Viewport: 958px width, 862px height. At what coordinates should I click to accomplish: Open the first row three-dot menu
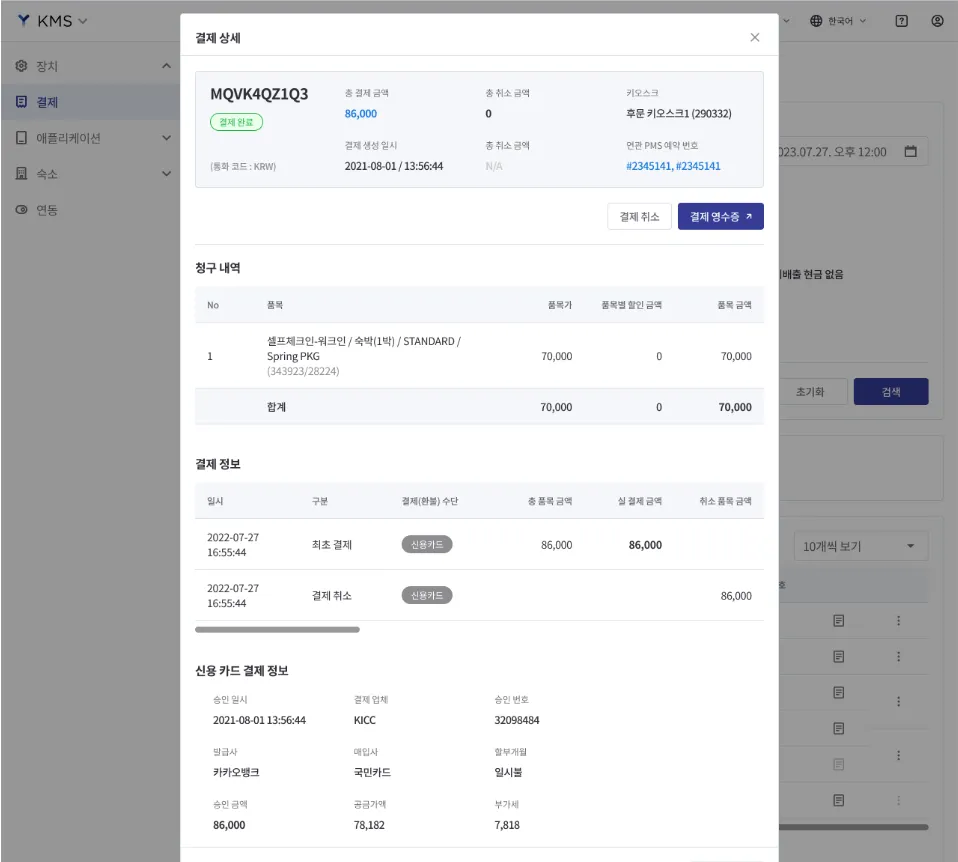[898, 621]
